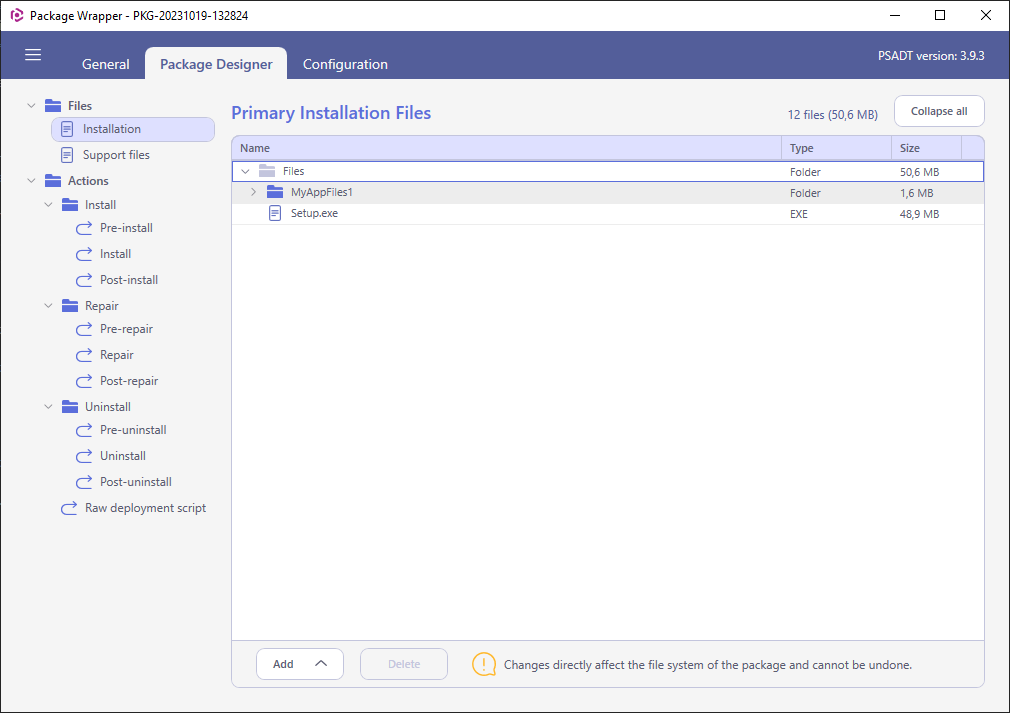Click the Actions folder icon
Viewport: 1010px width, 713px height.
pos(53,180)
